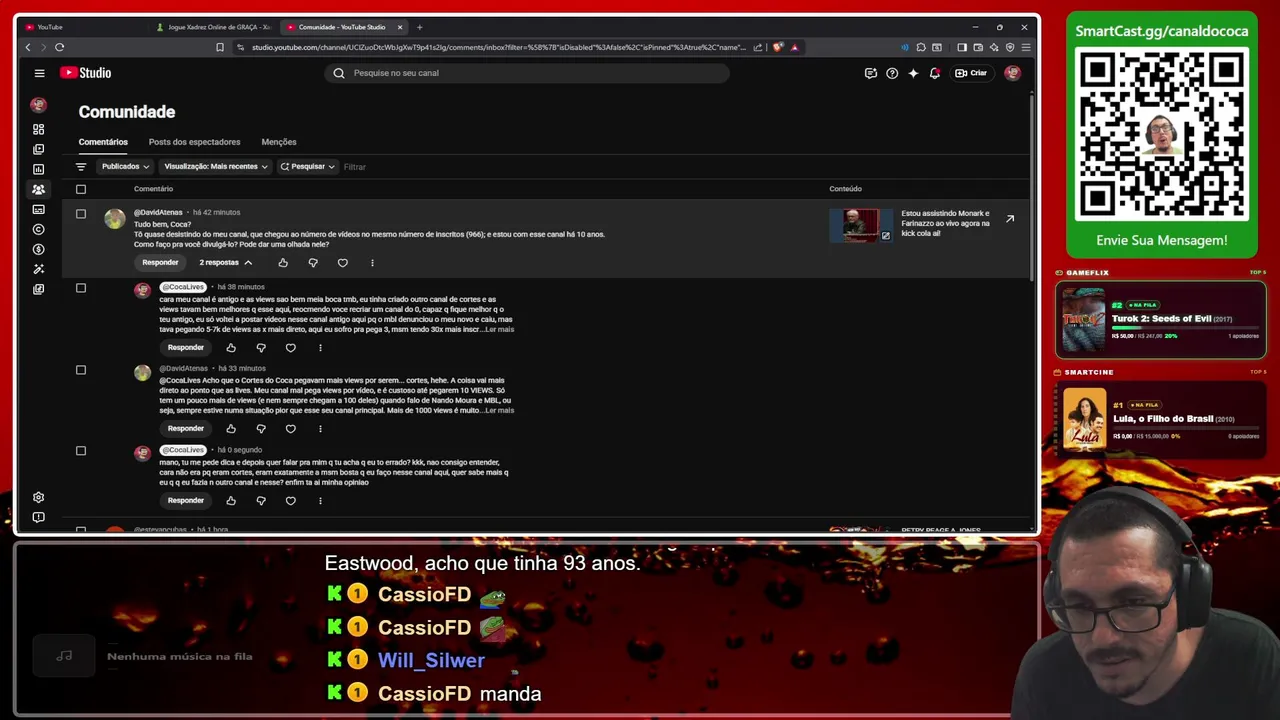Open the Community section in sidebar

pyautogui.click(x=38, y=189)
